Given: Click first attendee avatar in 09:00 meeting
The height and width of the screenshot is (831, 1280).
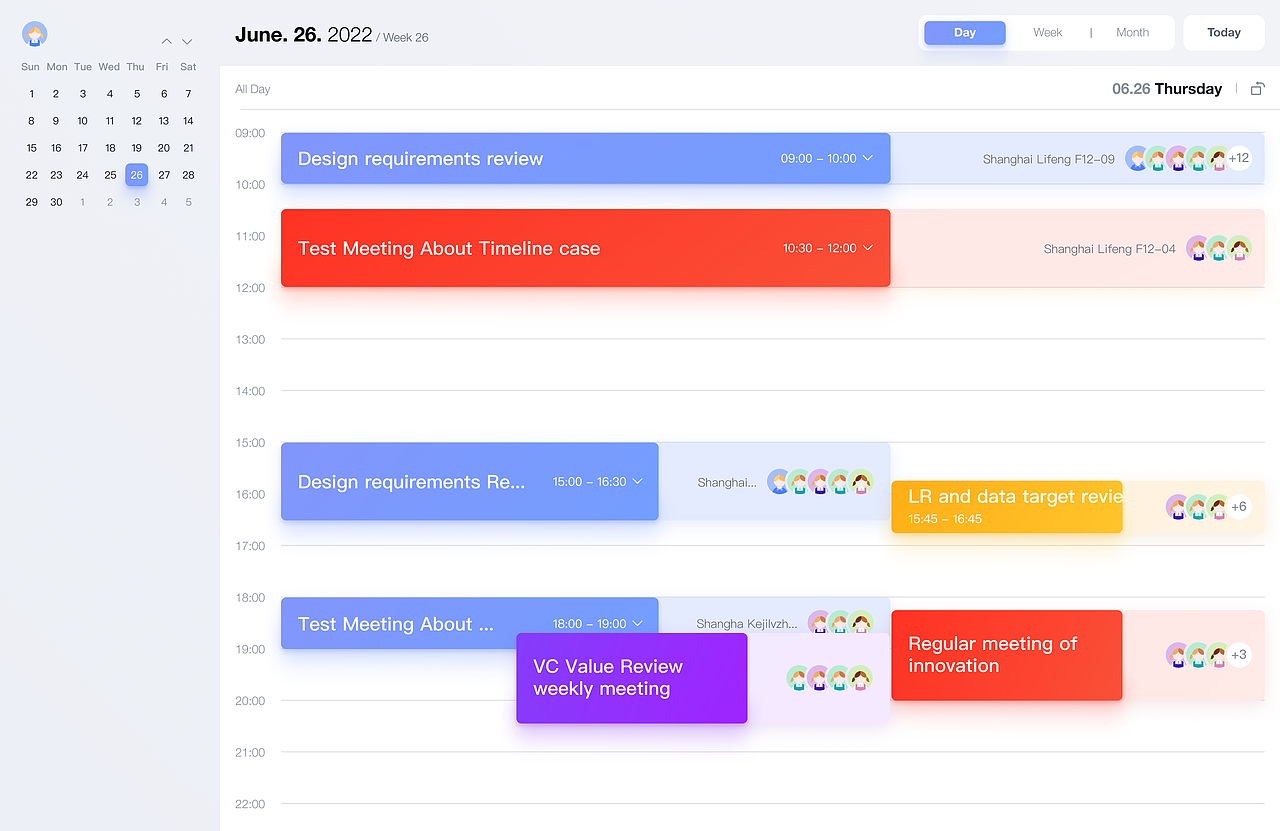Looking at the screenshot, I should coord(1137,158).
